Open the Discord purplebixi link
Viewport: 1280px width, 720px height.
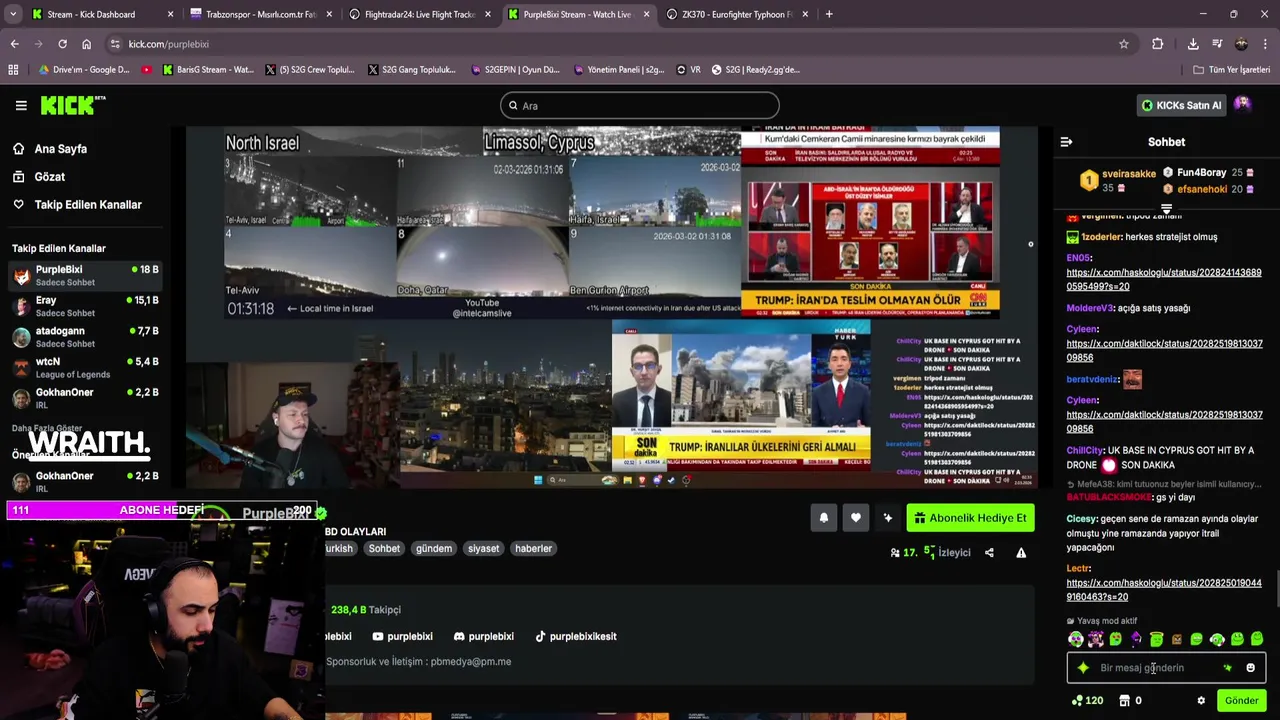tap(483, 636)
